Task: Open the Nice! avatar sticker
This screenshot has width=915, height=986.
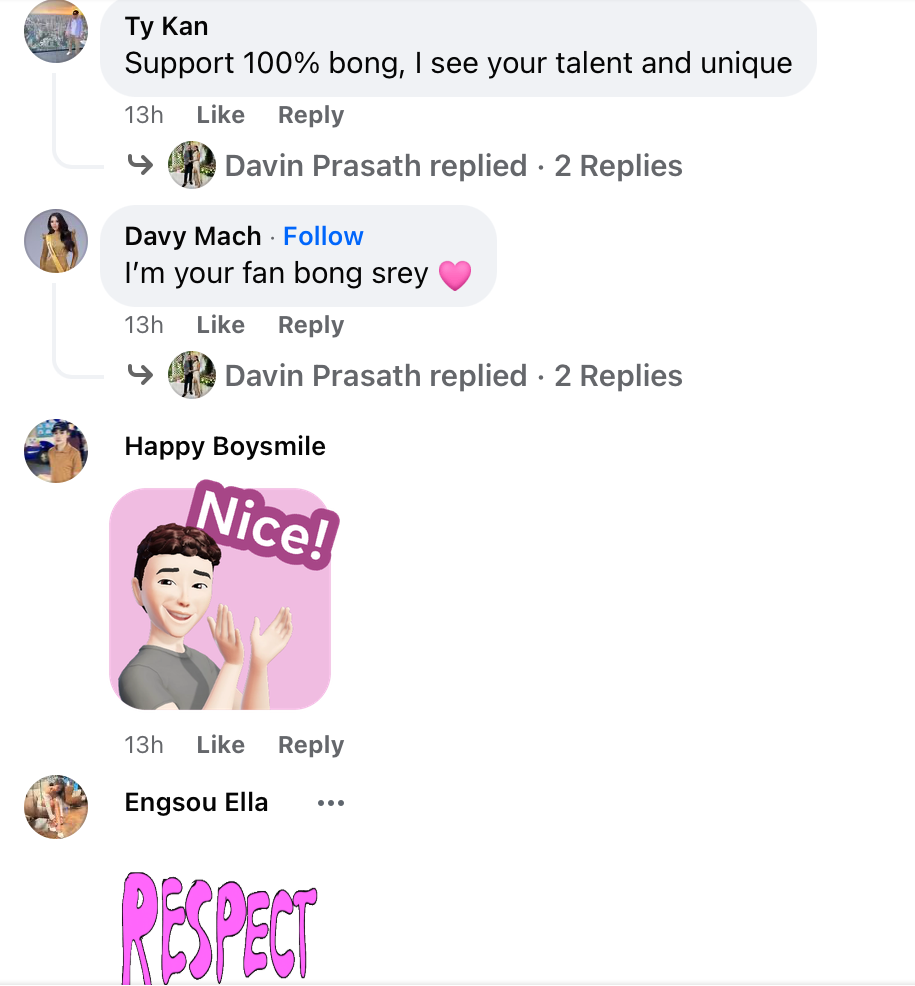Action: click(x=220, y=598)
